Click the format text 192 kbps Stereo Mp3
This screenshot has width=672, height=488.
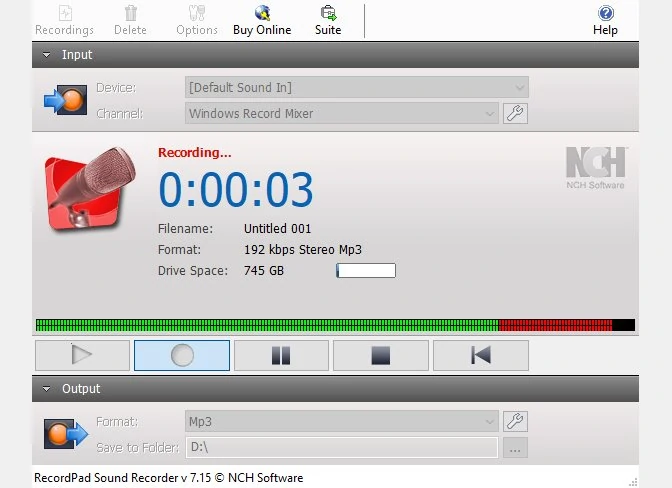303,250
